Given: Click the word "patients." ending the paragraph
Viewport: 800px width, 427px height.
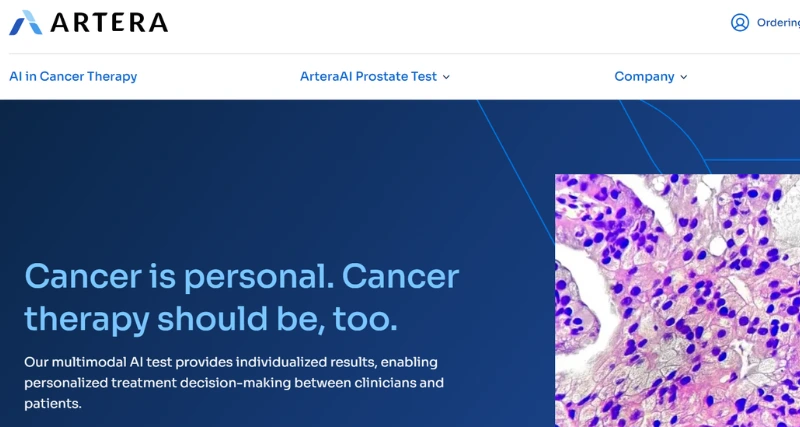Looking at the screenshot, I should pos(52,404).
